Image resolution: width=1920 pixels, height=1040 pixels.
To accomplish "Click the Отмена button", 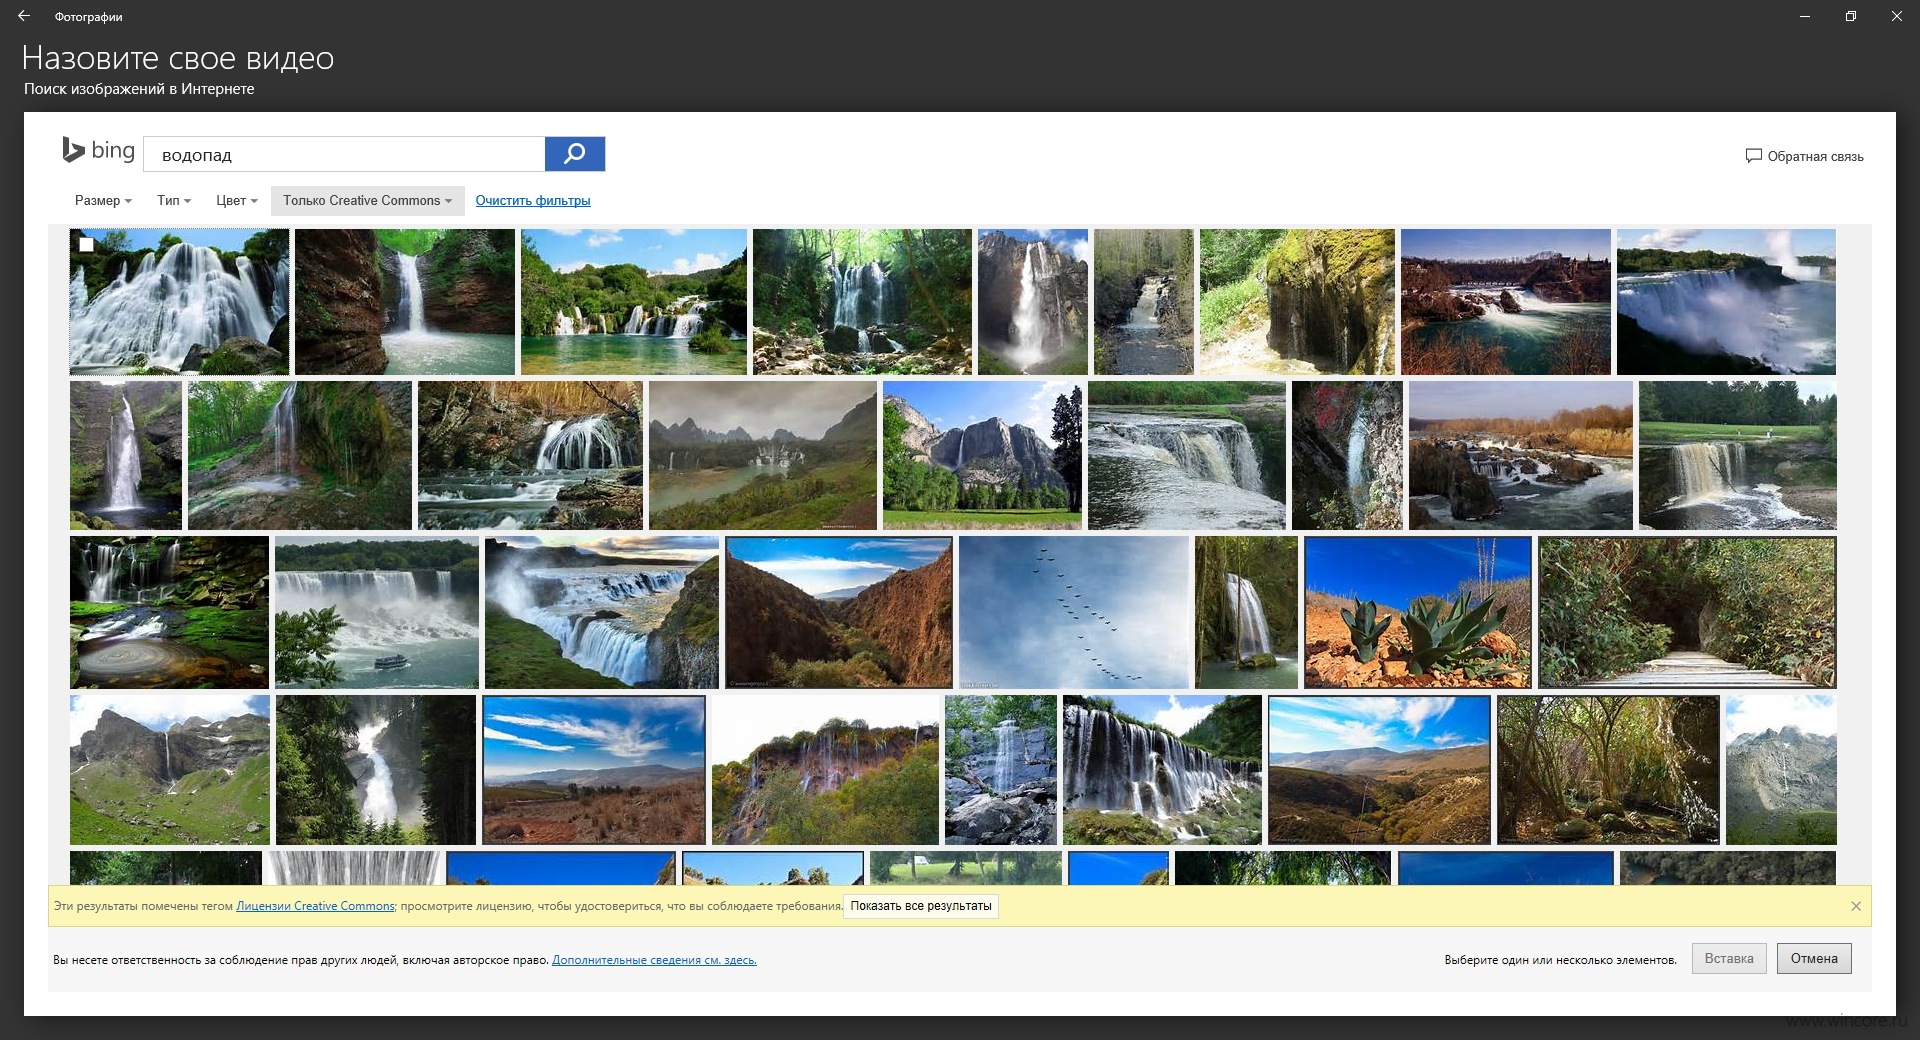I will (x=1814, y=958).
